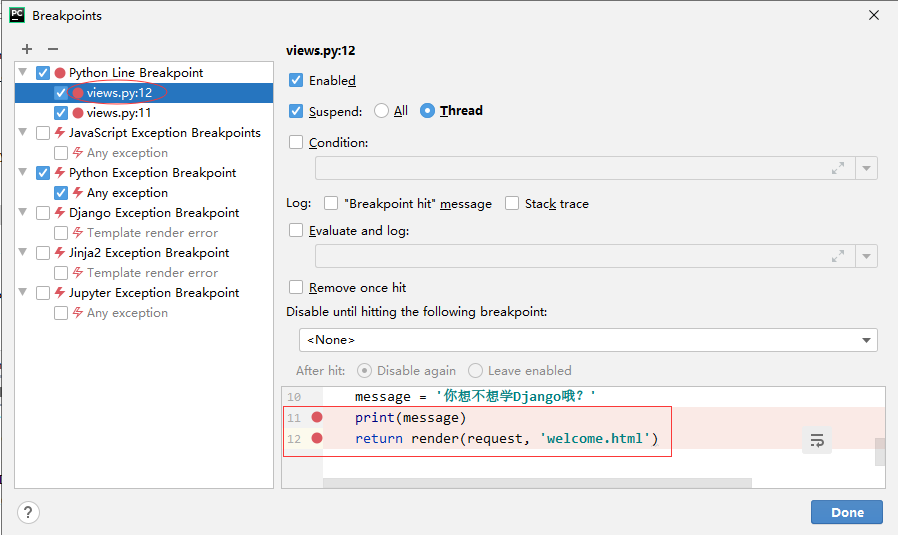Viewport: 898px width, 535px height.
Task: Click the add breakpoint plus icon
Action: click(27, 49)
